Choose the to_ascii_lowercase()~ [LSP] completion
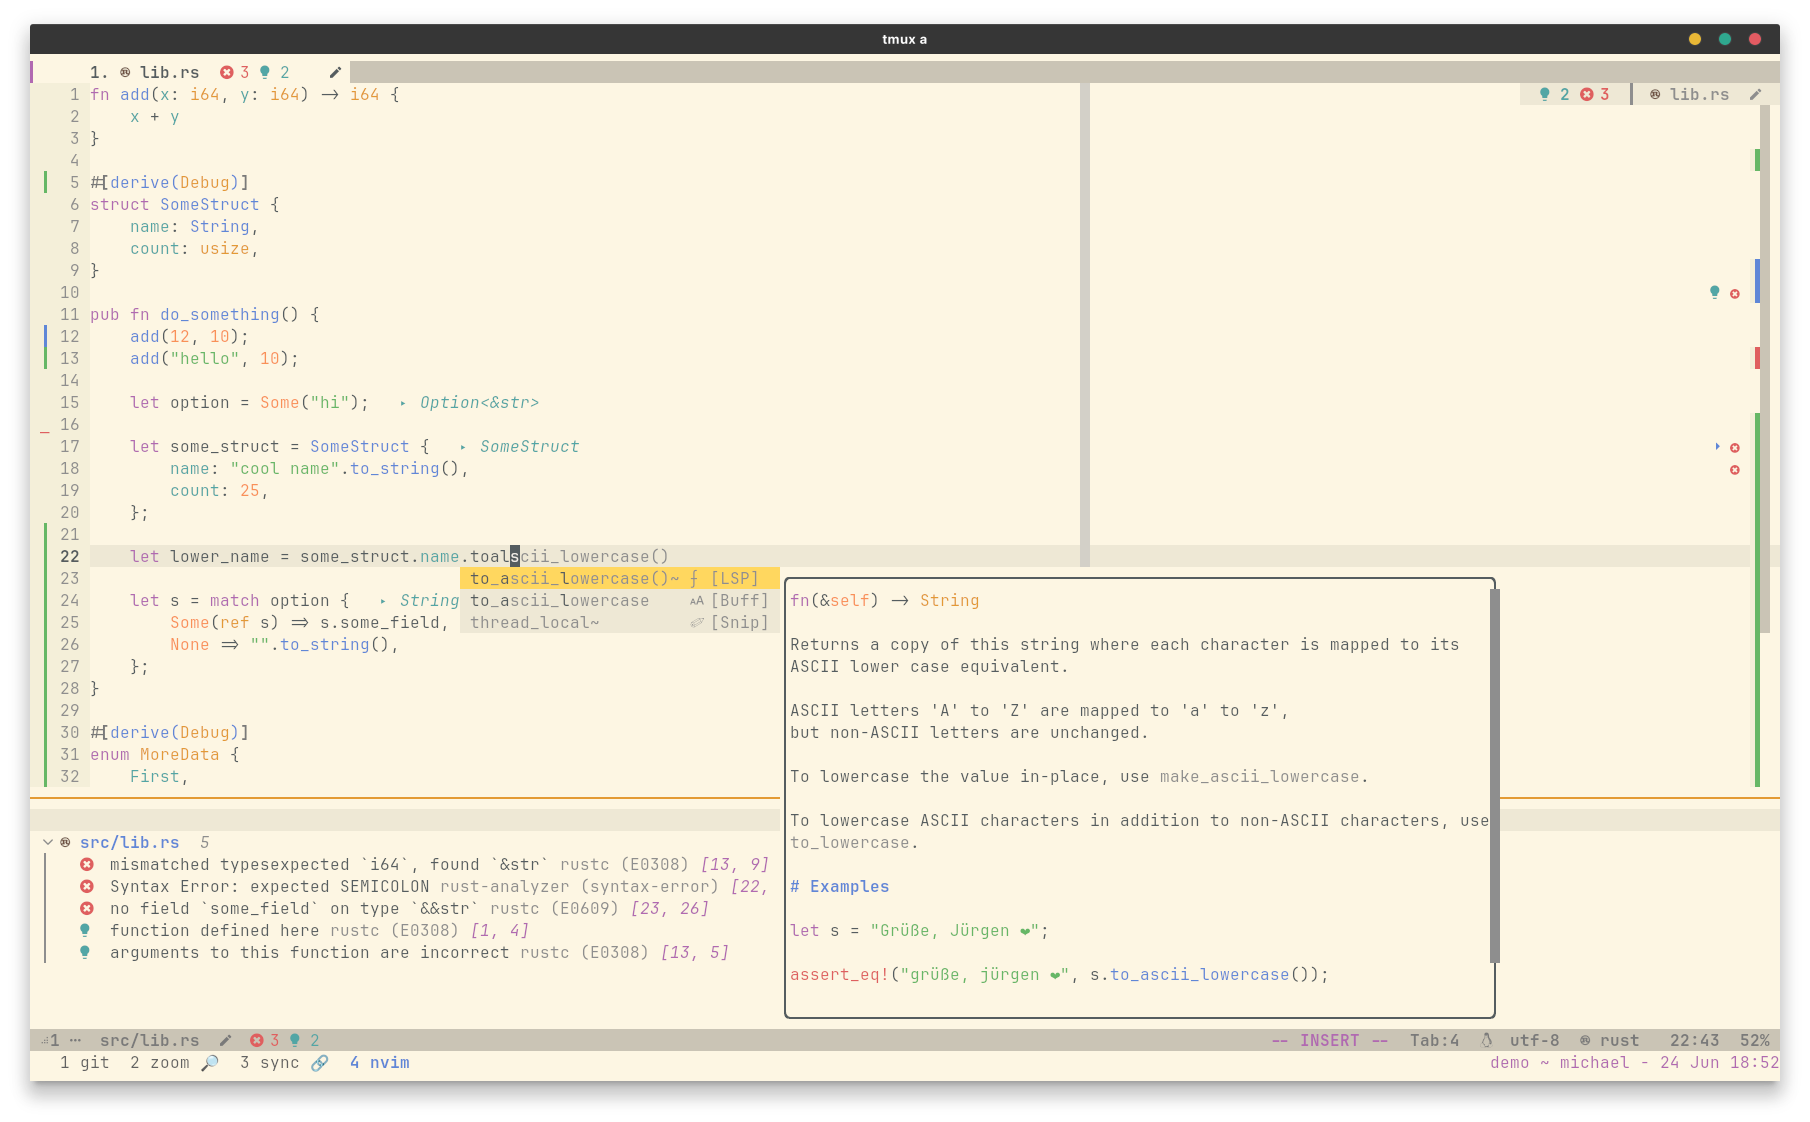This screenshot has width=1810, height=1122. click(619, 578)
